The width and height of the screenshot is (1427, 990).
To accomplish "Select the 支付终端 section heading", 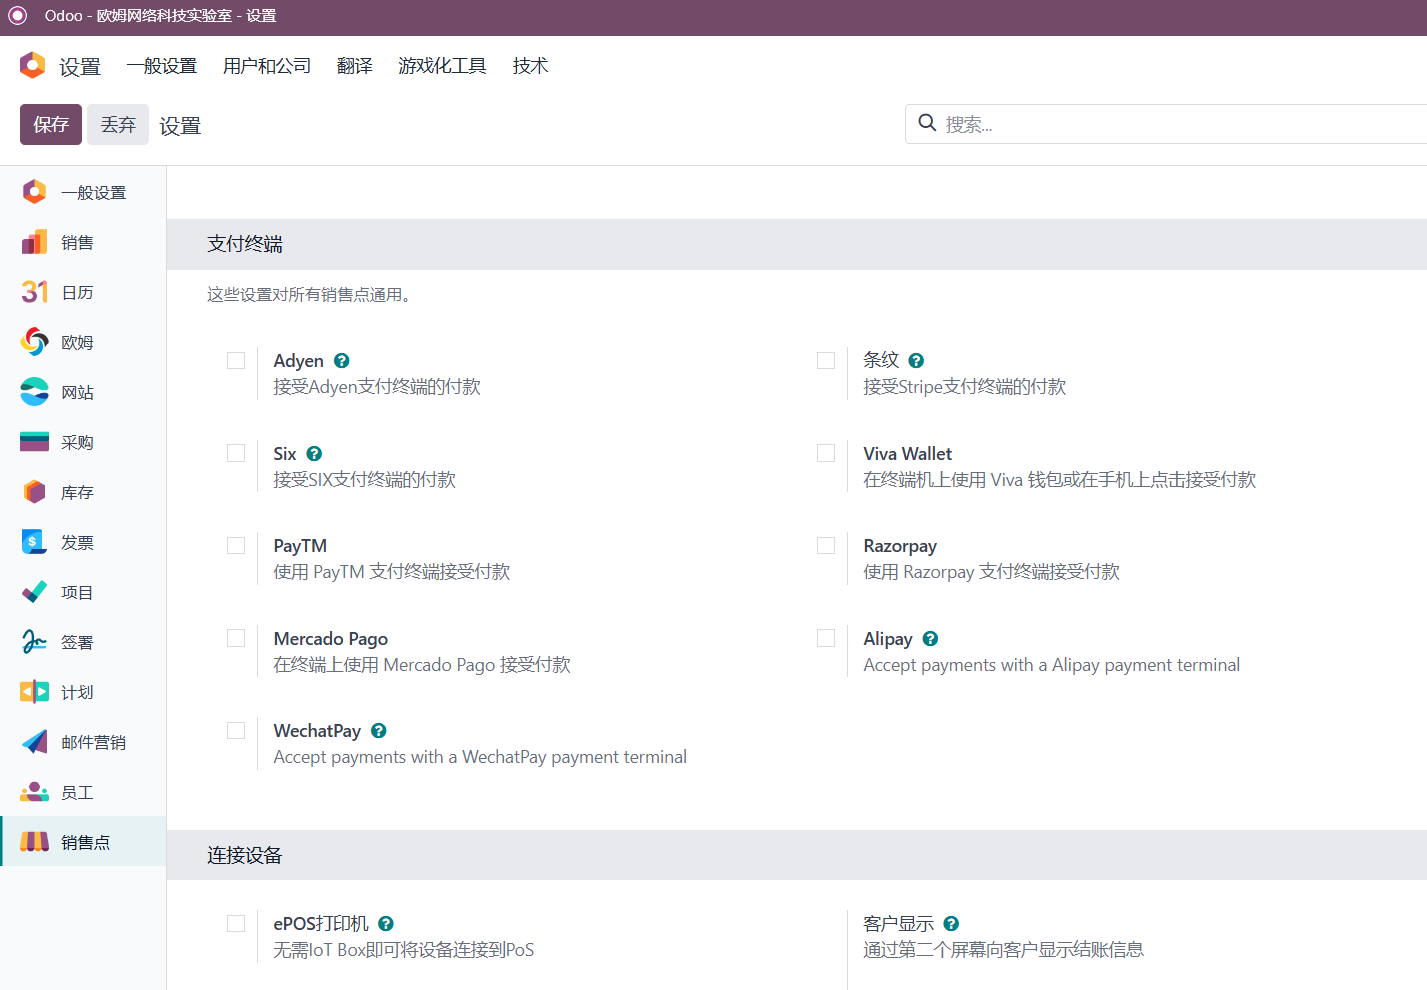I will (x=245, y=244).
